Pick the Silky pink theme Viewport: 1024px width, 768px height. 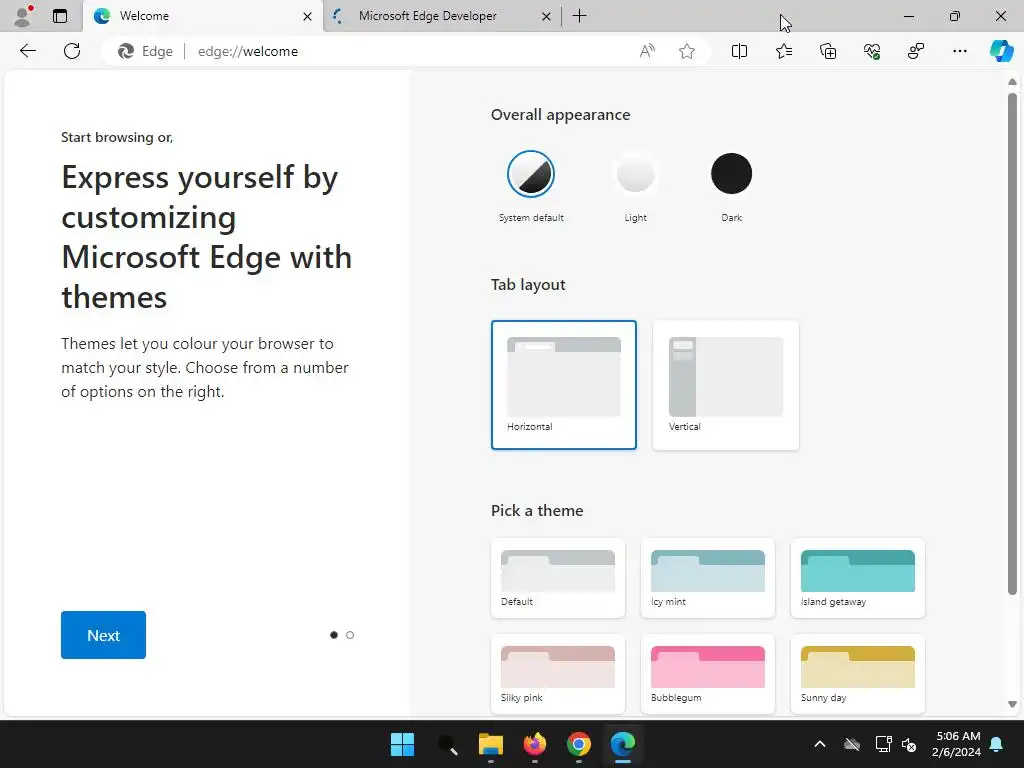click(558, 674)
